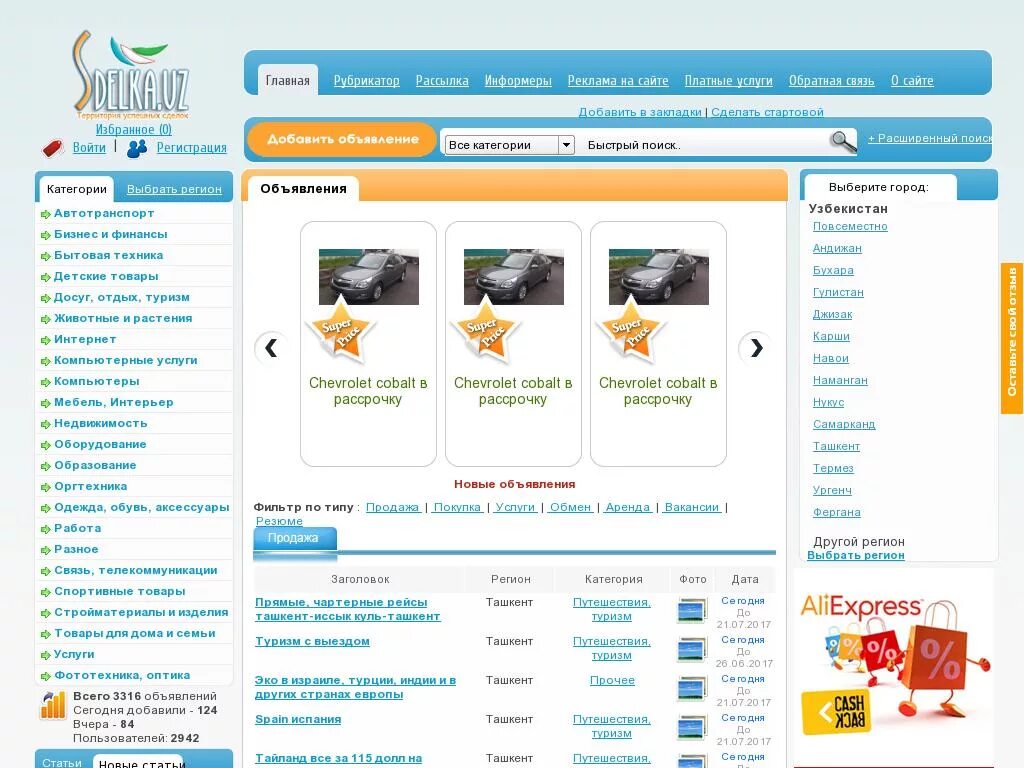Open the Расширенный поиск link

(930, 138)
